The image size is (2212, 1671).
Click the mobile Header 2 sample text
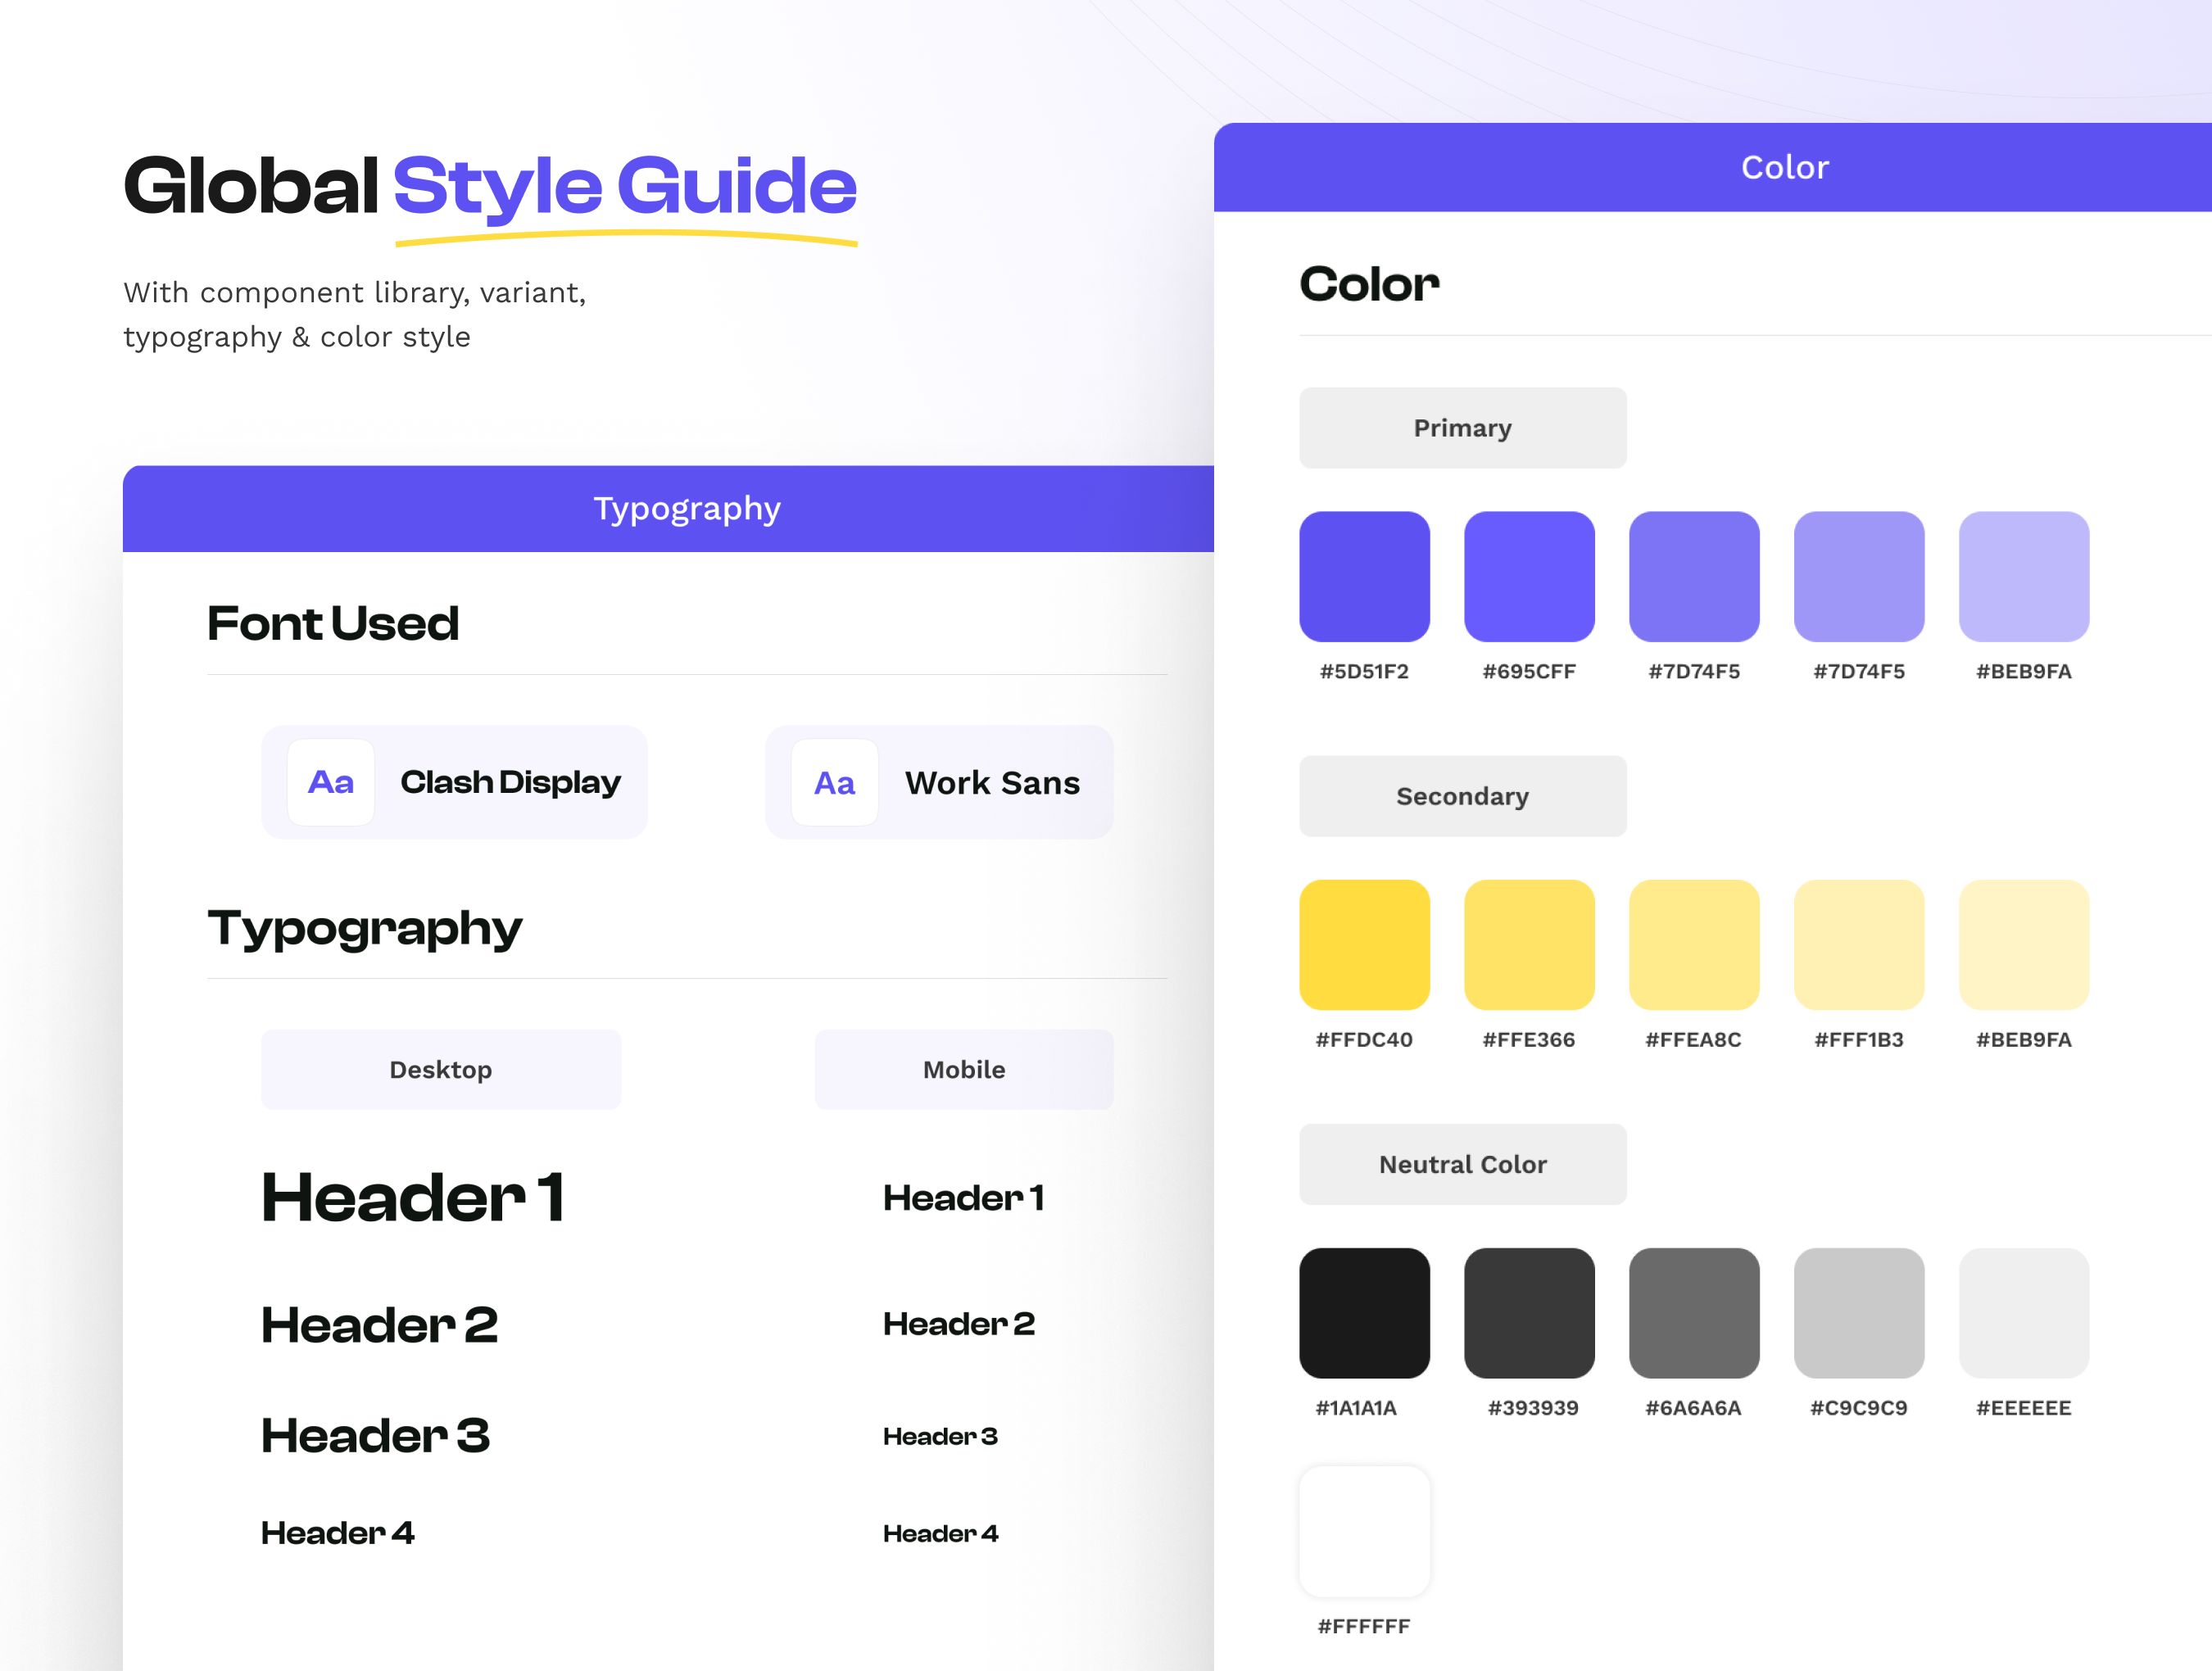[x=958, y=1323]
